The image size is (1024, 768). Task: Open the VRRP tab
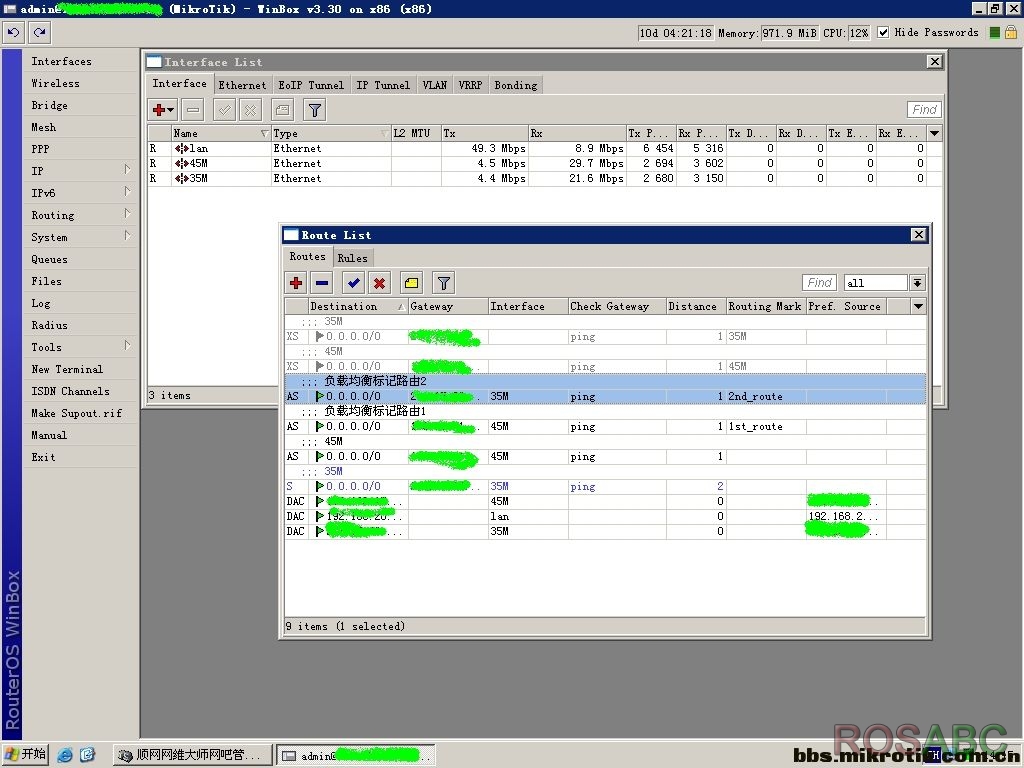click(x=470, y=85)
